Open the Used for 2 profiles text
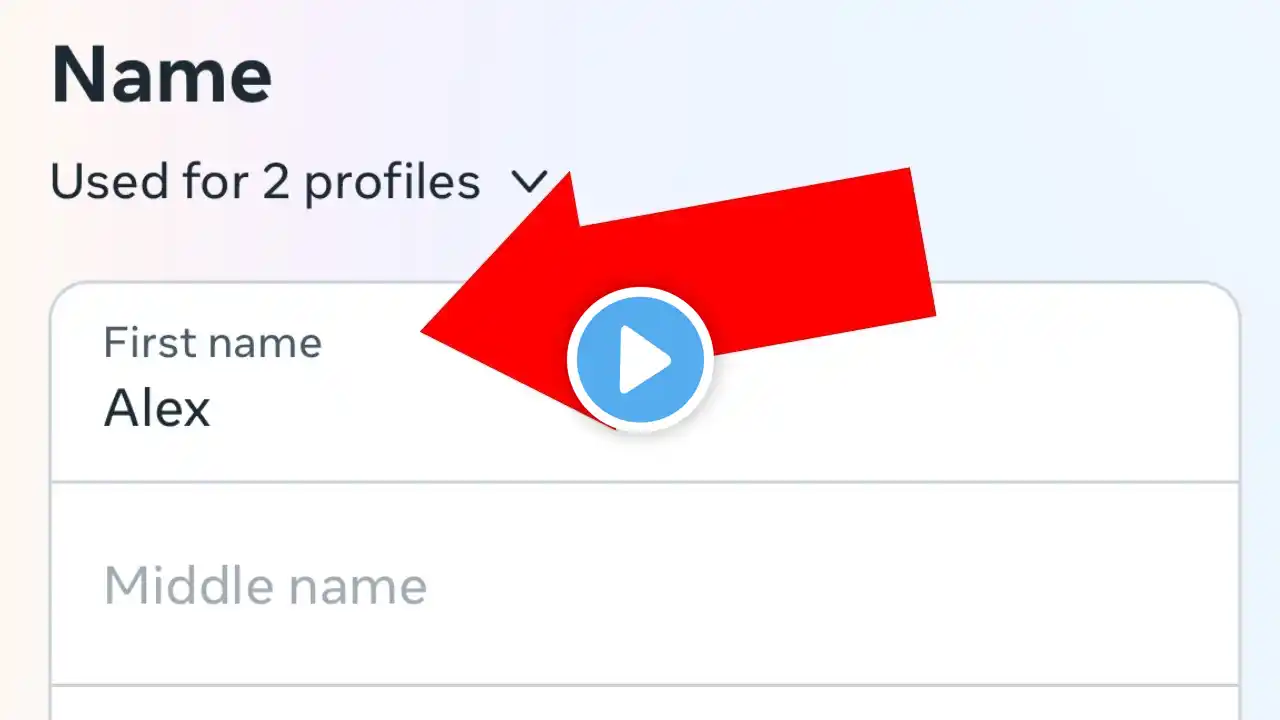The height and width of the screenshot is (720, 1280). click(x=265, y=183)
